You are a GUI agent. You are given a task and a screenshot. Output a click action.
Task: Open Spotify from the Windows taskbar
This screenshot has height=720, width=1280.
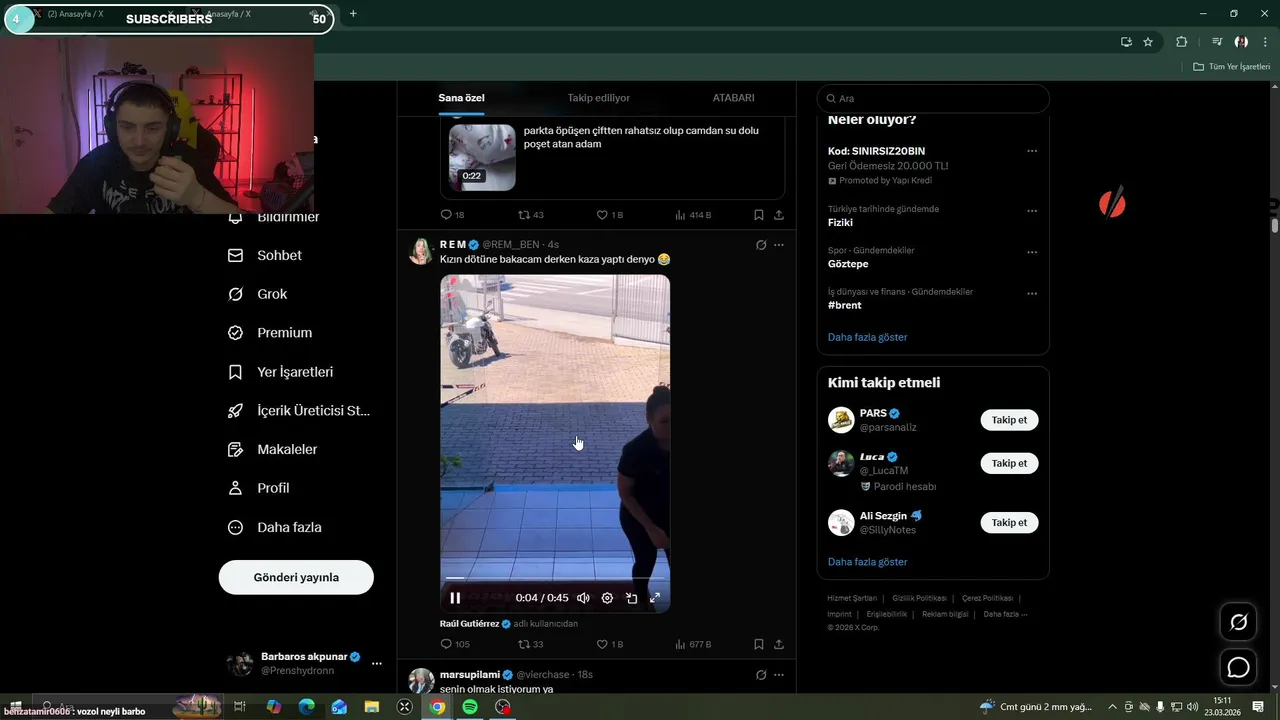click(x=470, y=707)
